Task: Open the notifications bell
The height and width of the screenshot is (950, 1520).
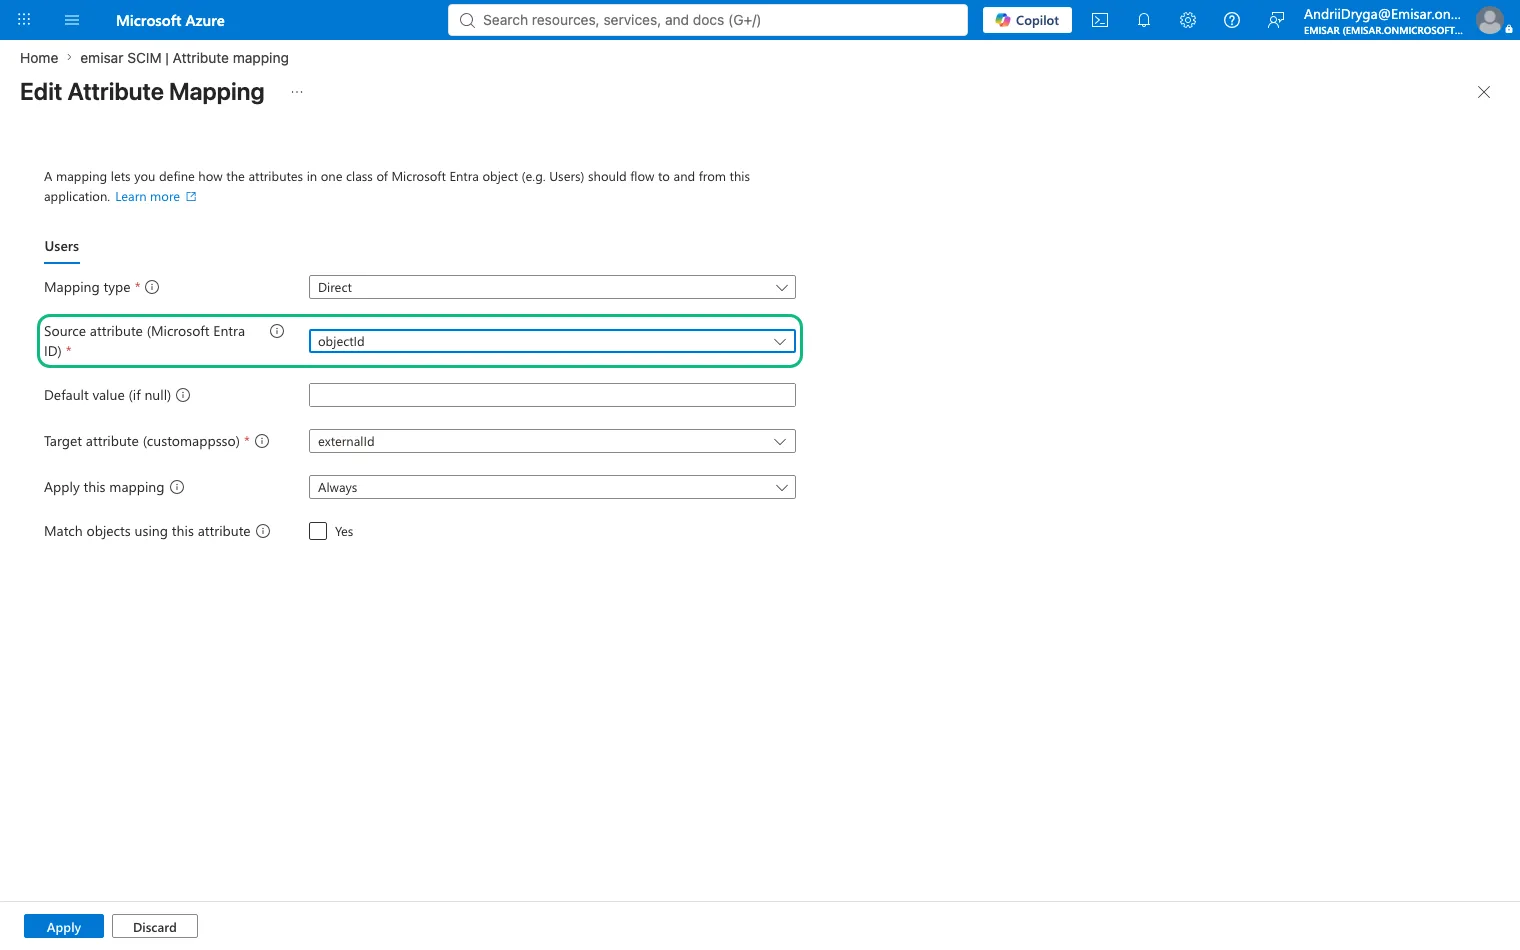Action: pyautogui.click(x=1144, y=20)
